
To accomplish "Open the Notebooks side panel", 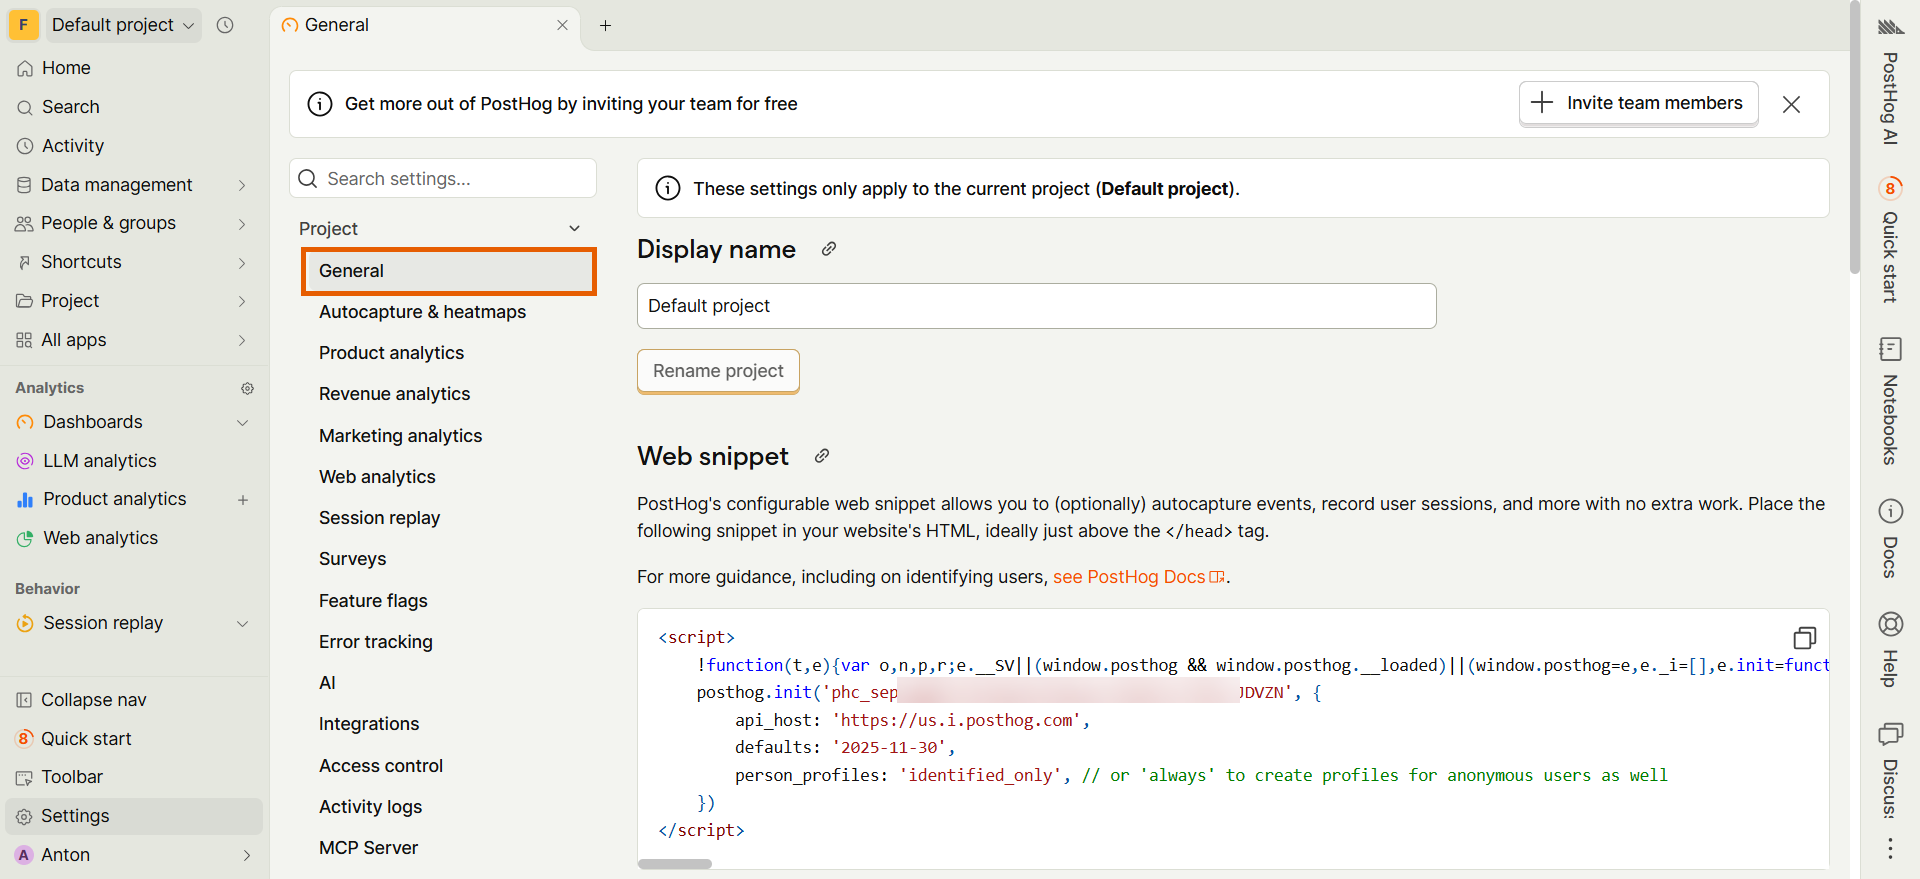I will [x=1890, y=402].
